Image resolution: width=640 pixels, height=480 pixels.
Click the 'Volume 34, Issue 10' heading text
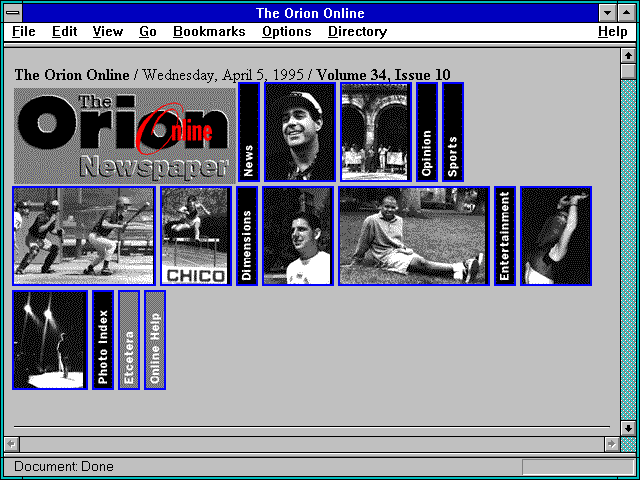coord(384,75)
